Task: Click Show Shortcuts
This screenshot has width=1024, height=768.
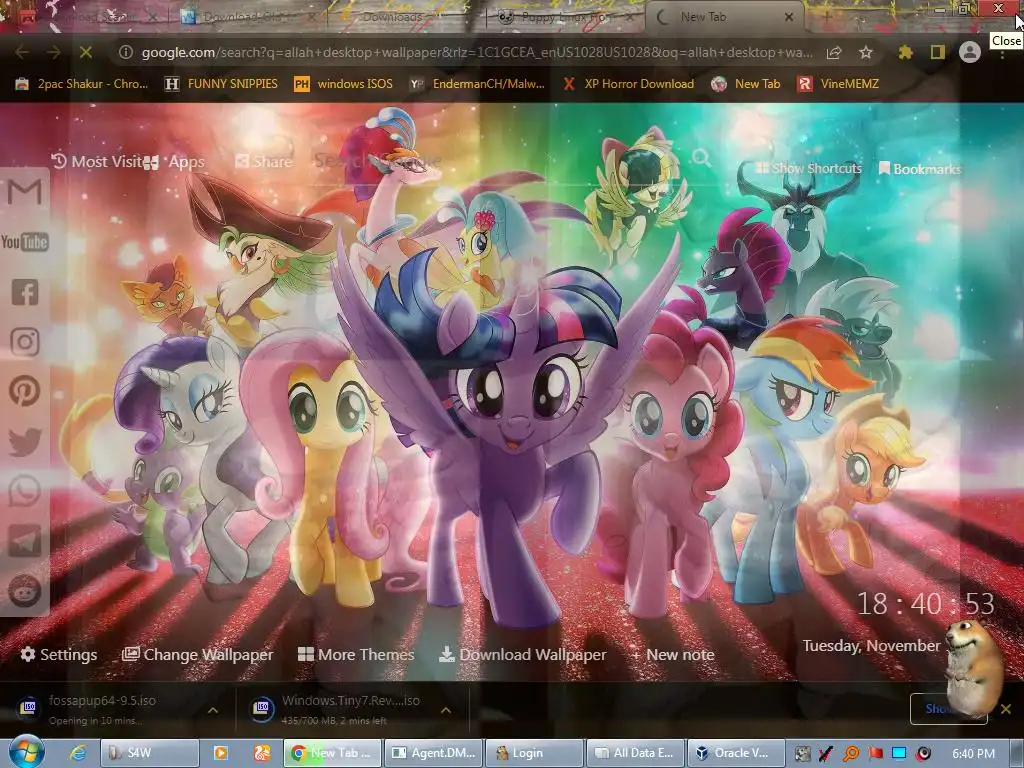Action: pyautogui.click(x=808, y=168)
